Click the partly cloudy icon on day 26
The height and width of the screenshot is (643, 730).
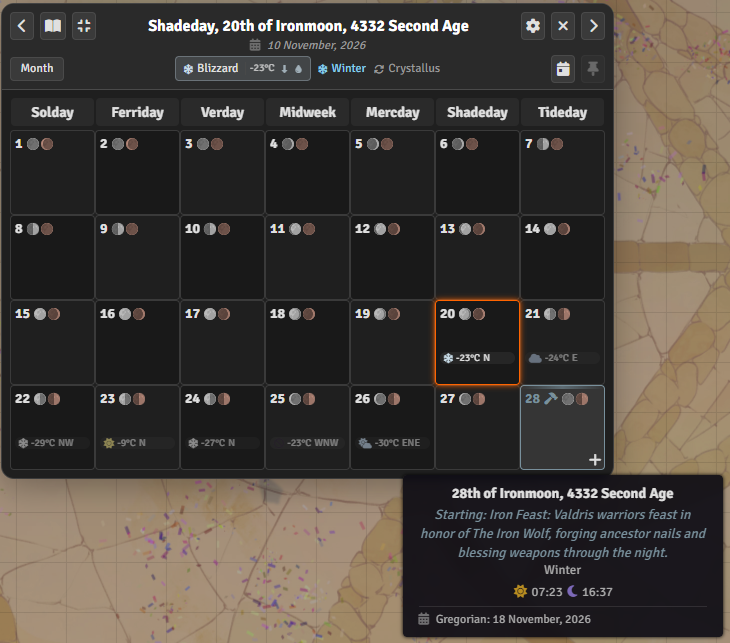pos(365,443)
